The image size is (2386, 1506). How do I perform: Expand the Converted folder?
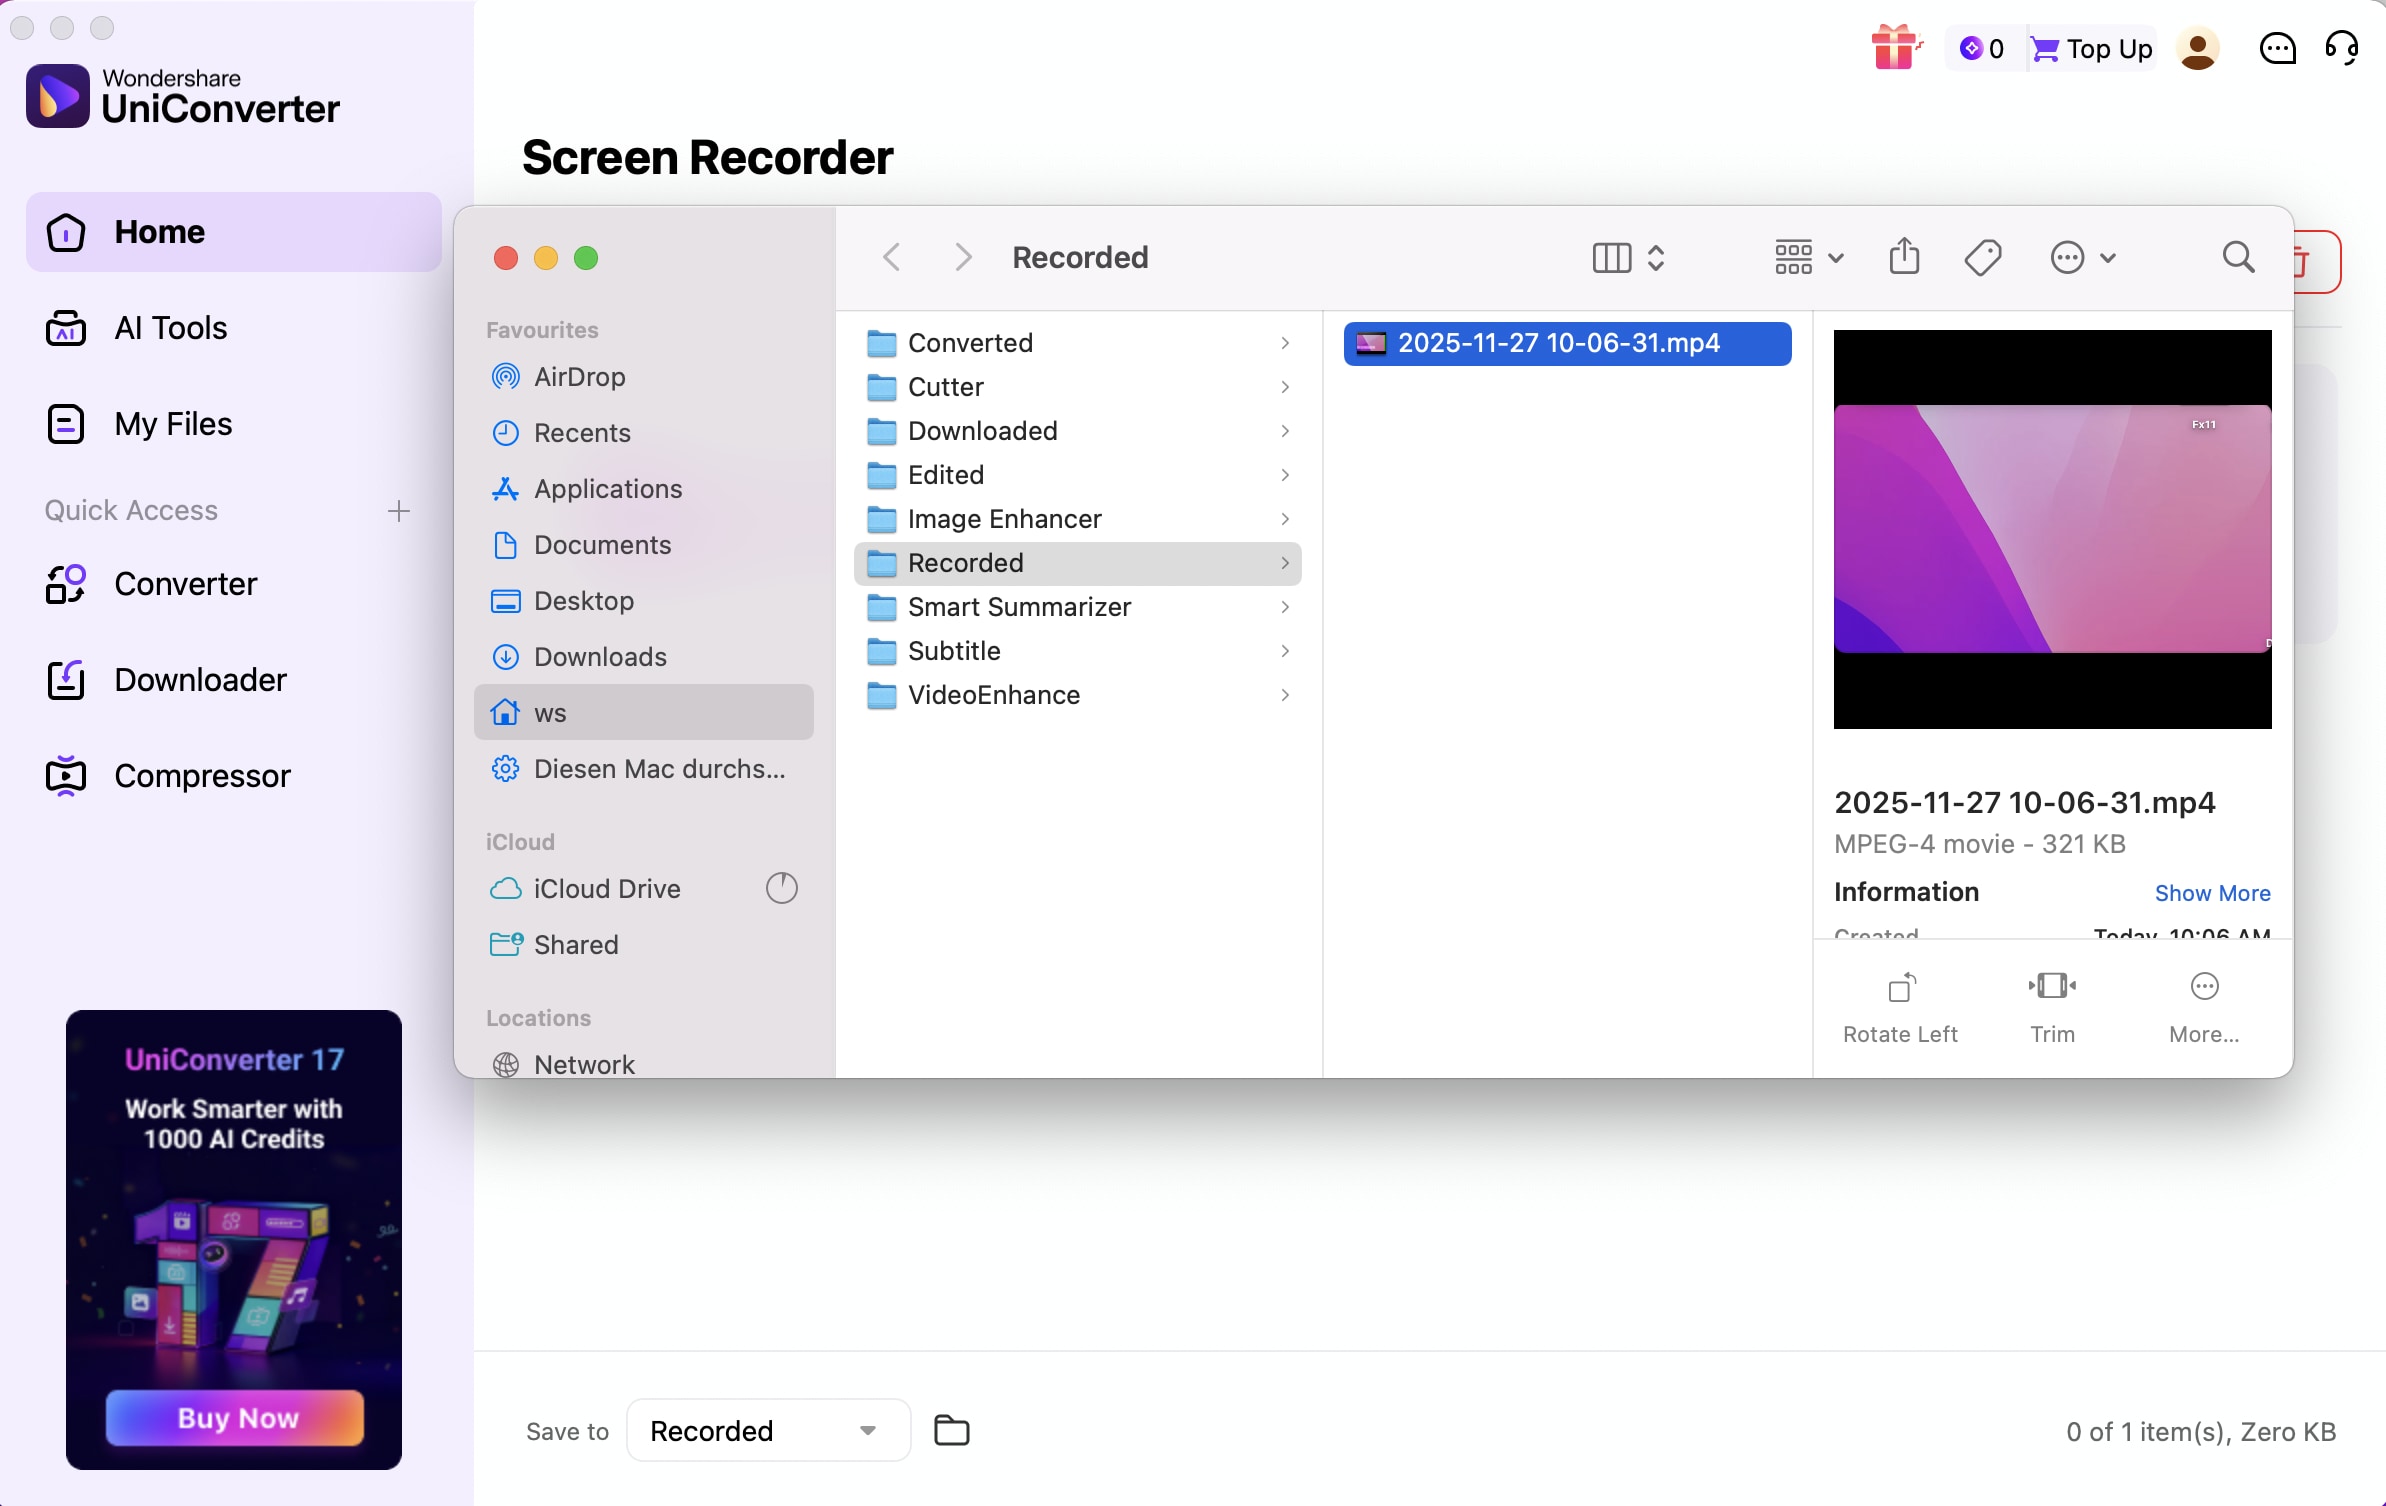(1285, 342)
